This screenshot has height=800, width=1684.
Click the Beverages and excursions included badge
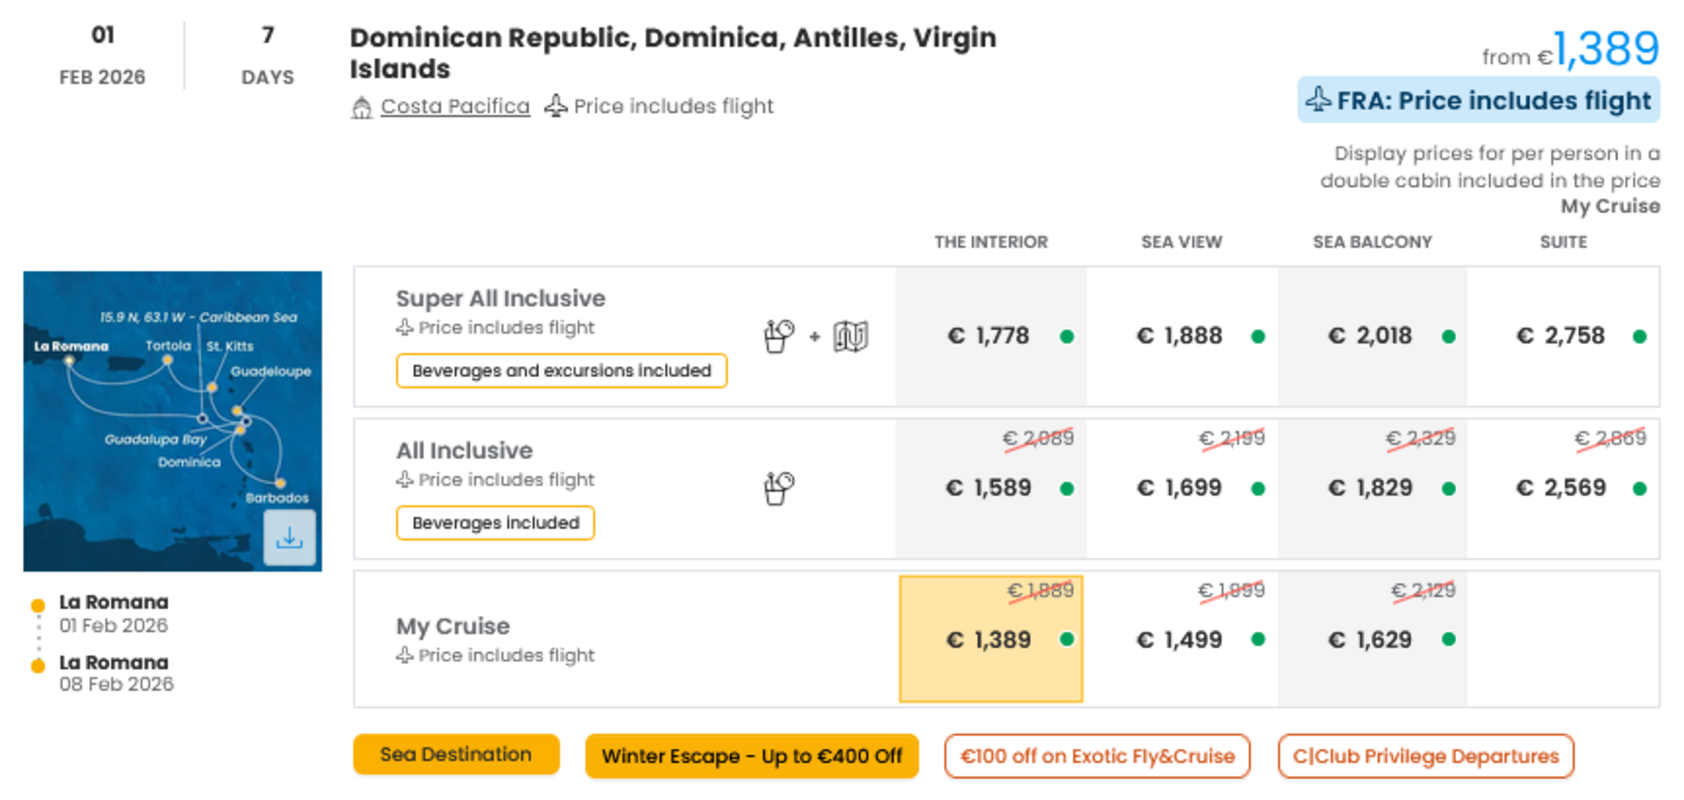[562, 370]
